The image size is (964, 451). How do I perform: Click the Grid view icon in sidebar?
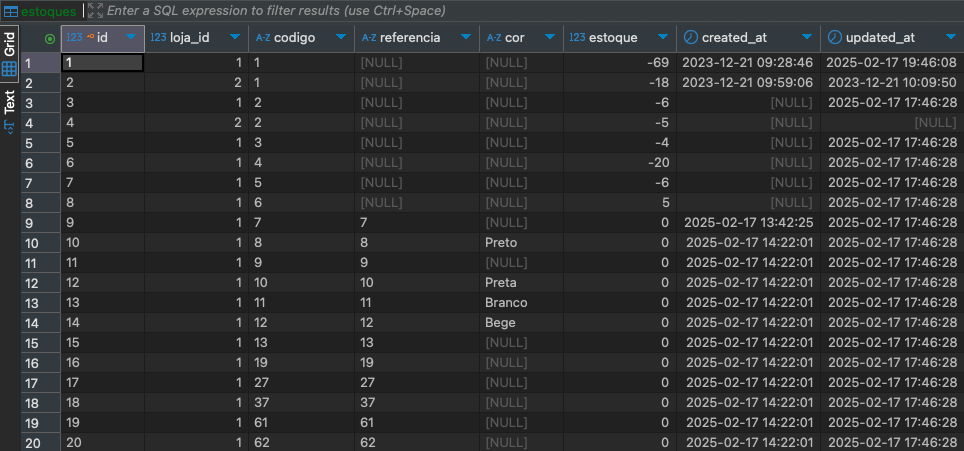pyautogui.click(x=9, y=69)
